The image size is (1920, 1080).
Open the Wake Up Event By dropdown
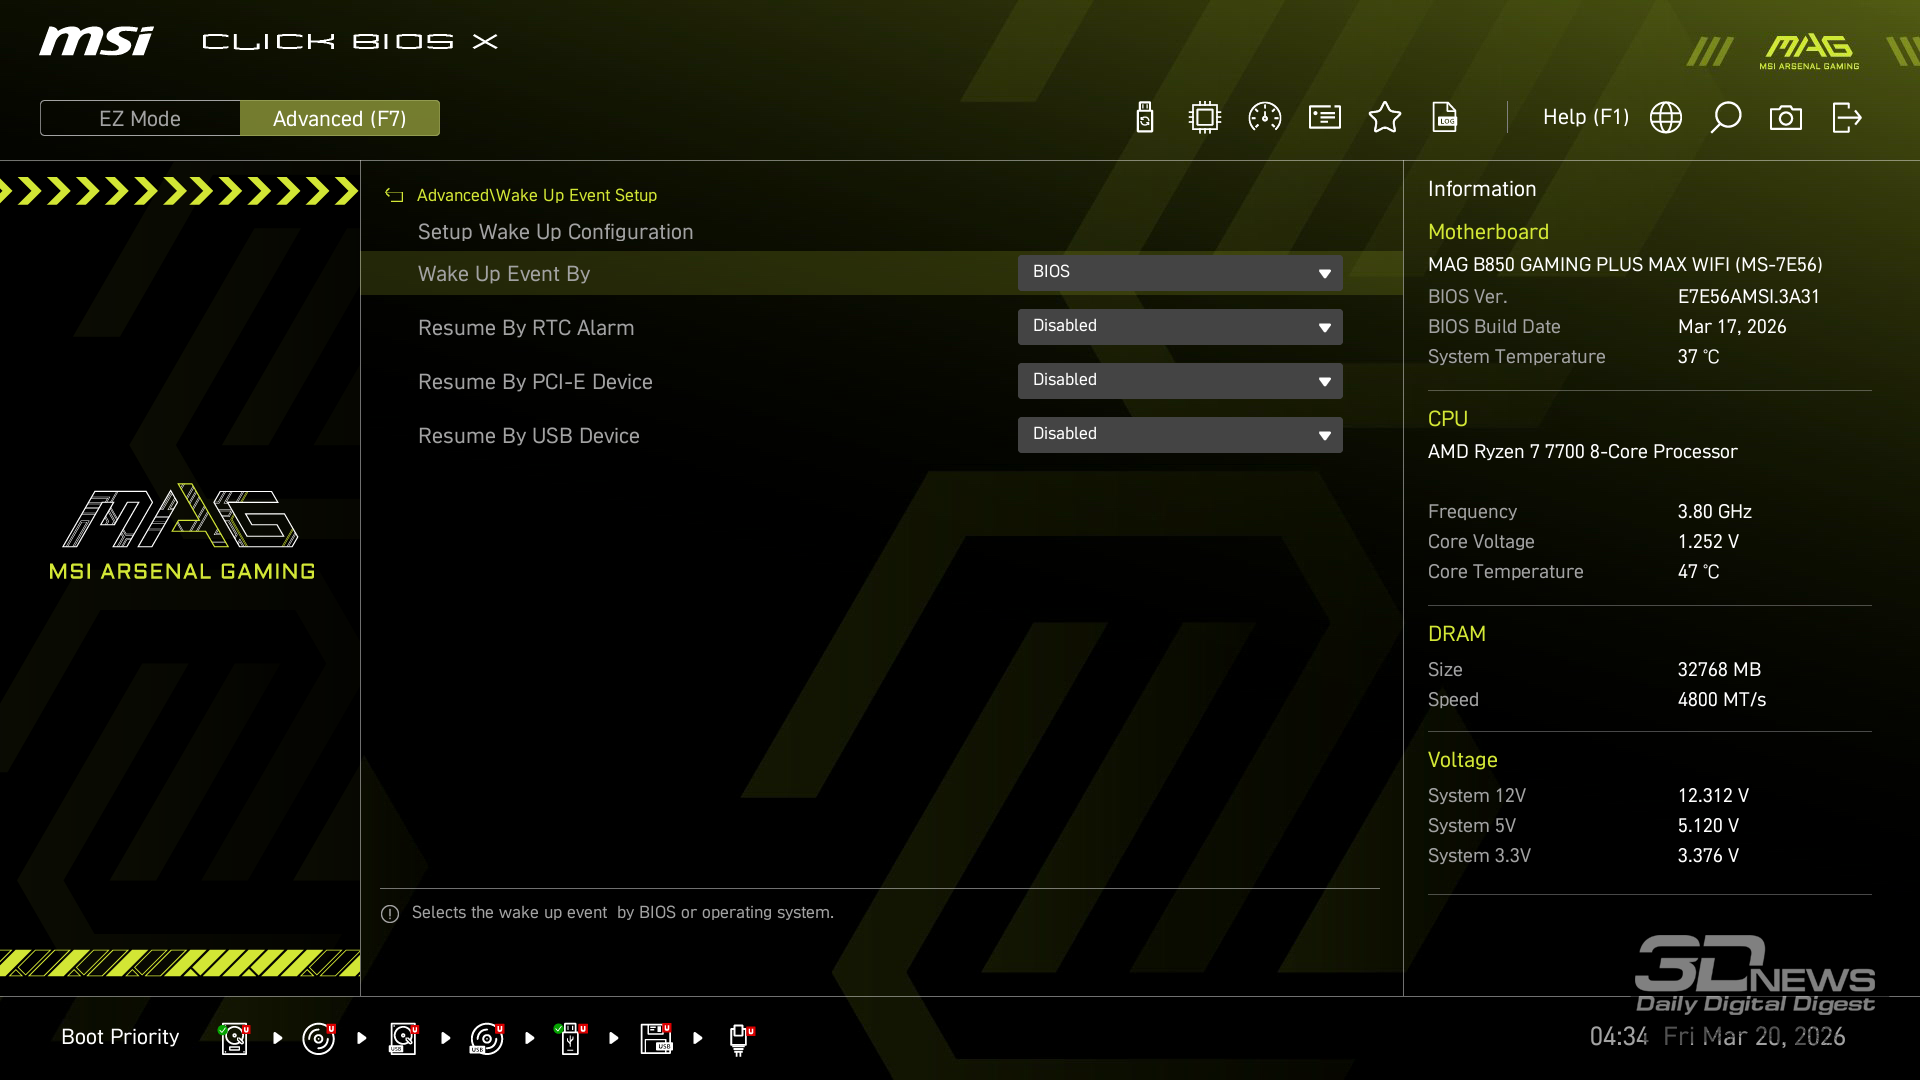click(1180, 273)
